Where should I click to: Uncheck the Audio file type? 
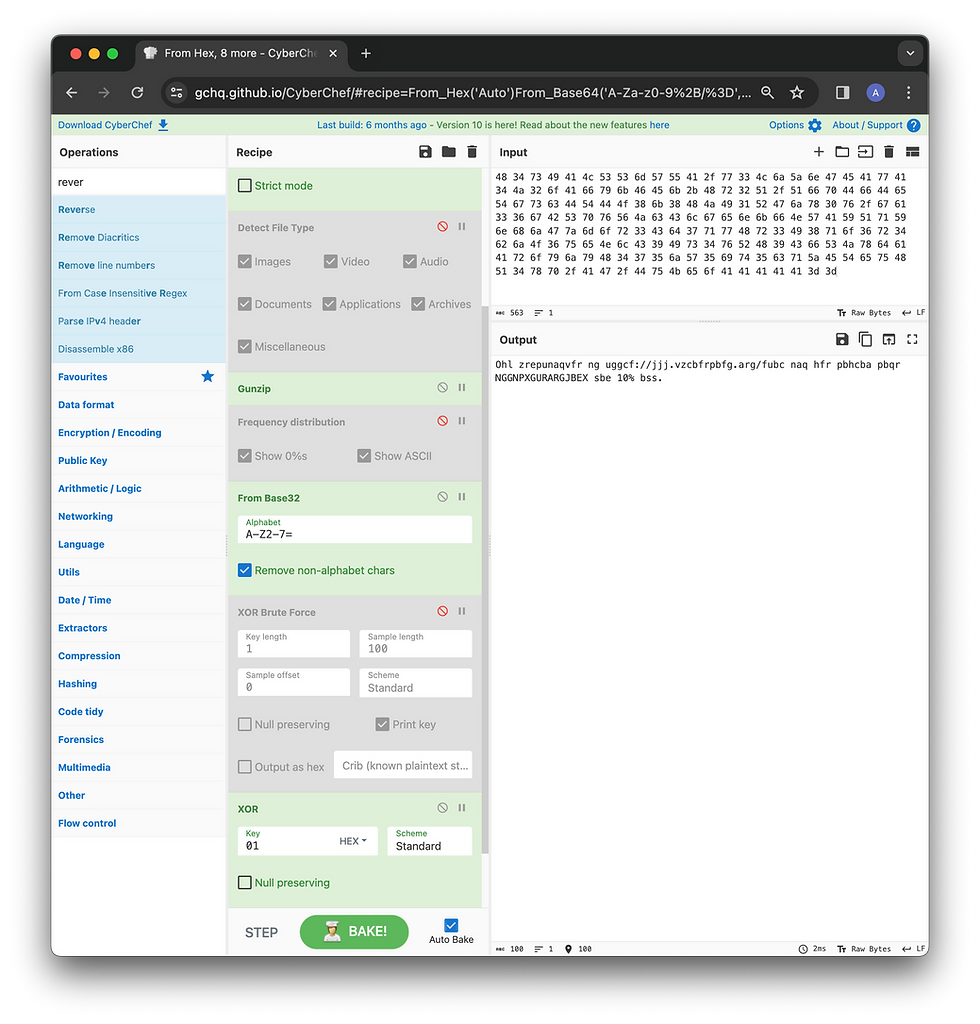tap(409, 261)
